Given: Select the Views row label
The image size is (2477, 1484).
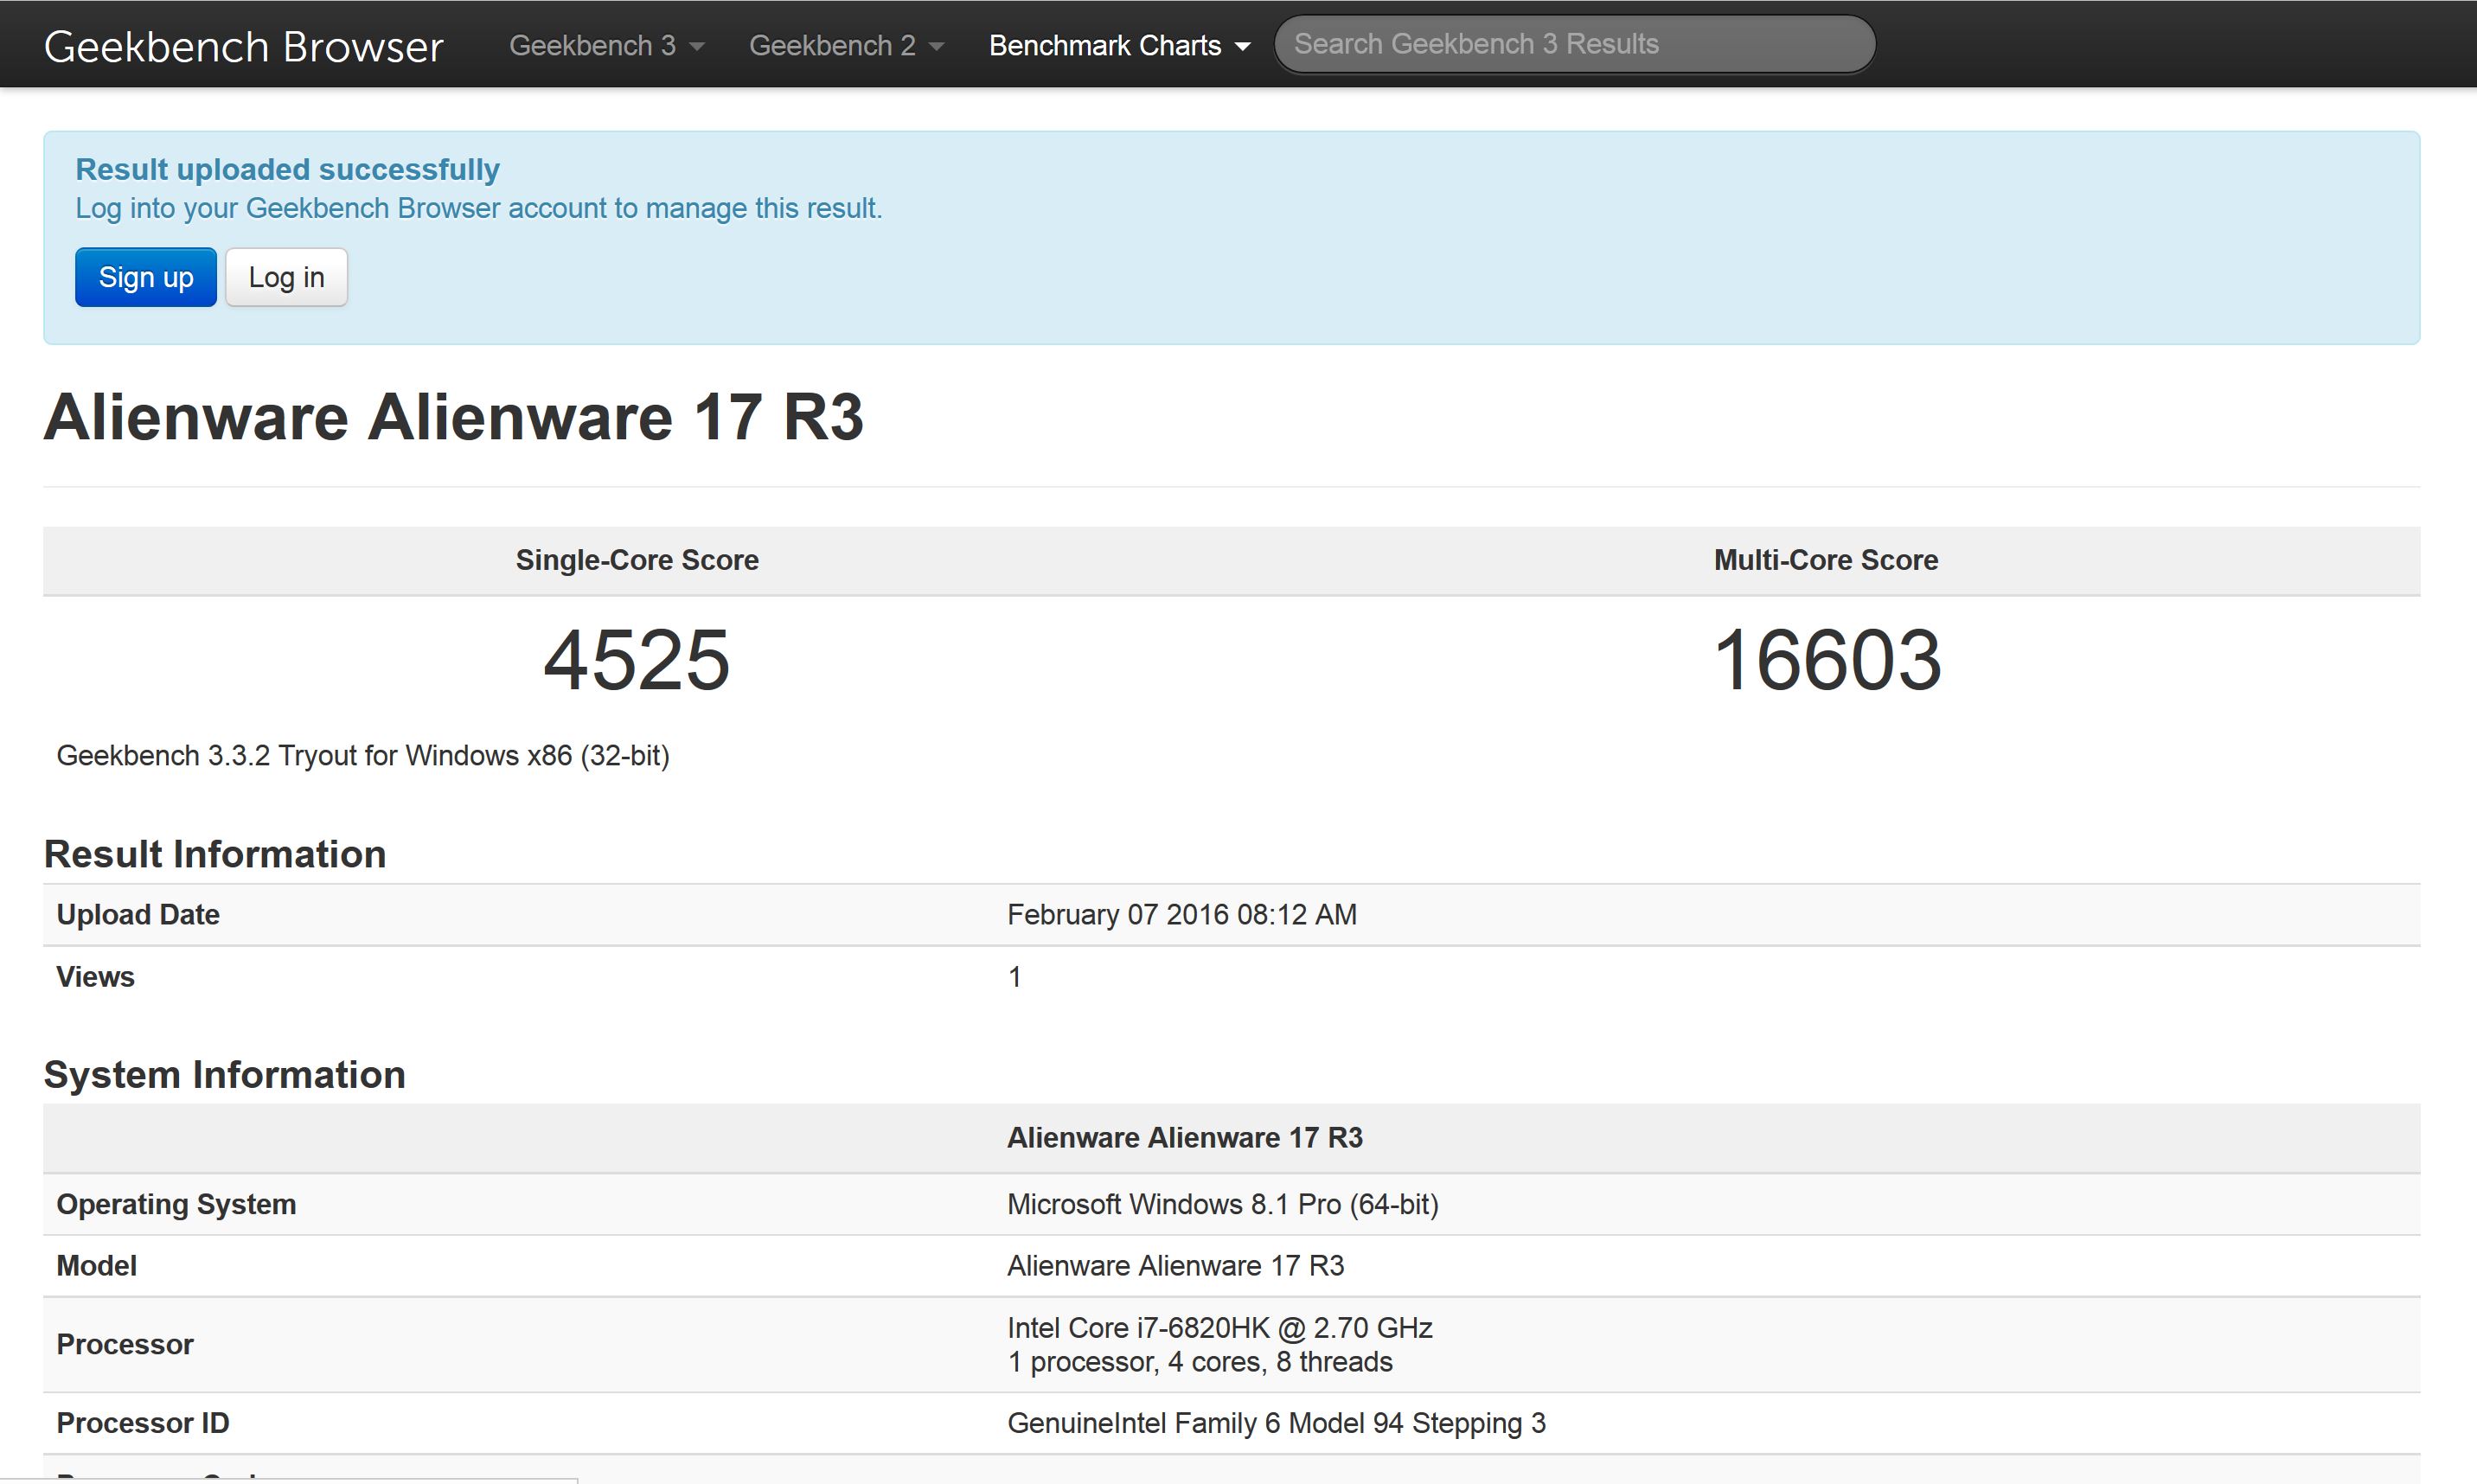Looking at the screenshot, I should 95,976.
